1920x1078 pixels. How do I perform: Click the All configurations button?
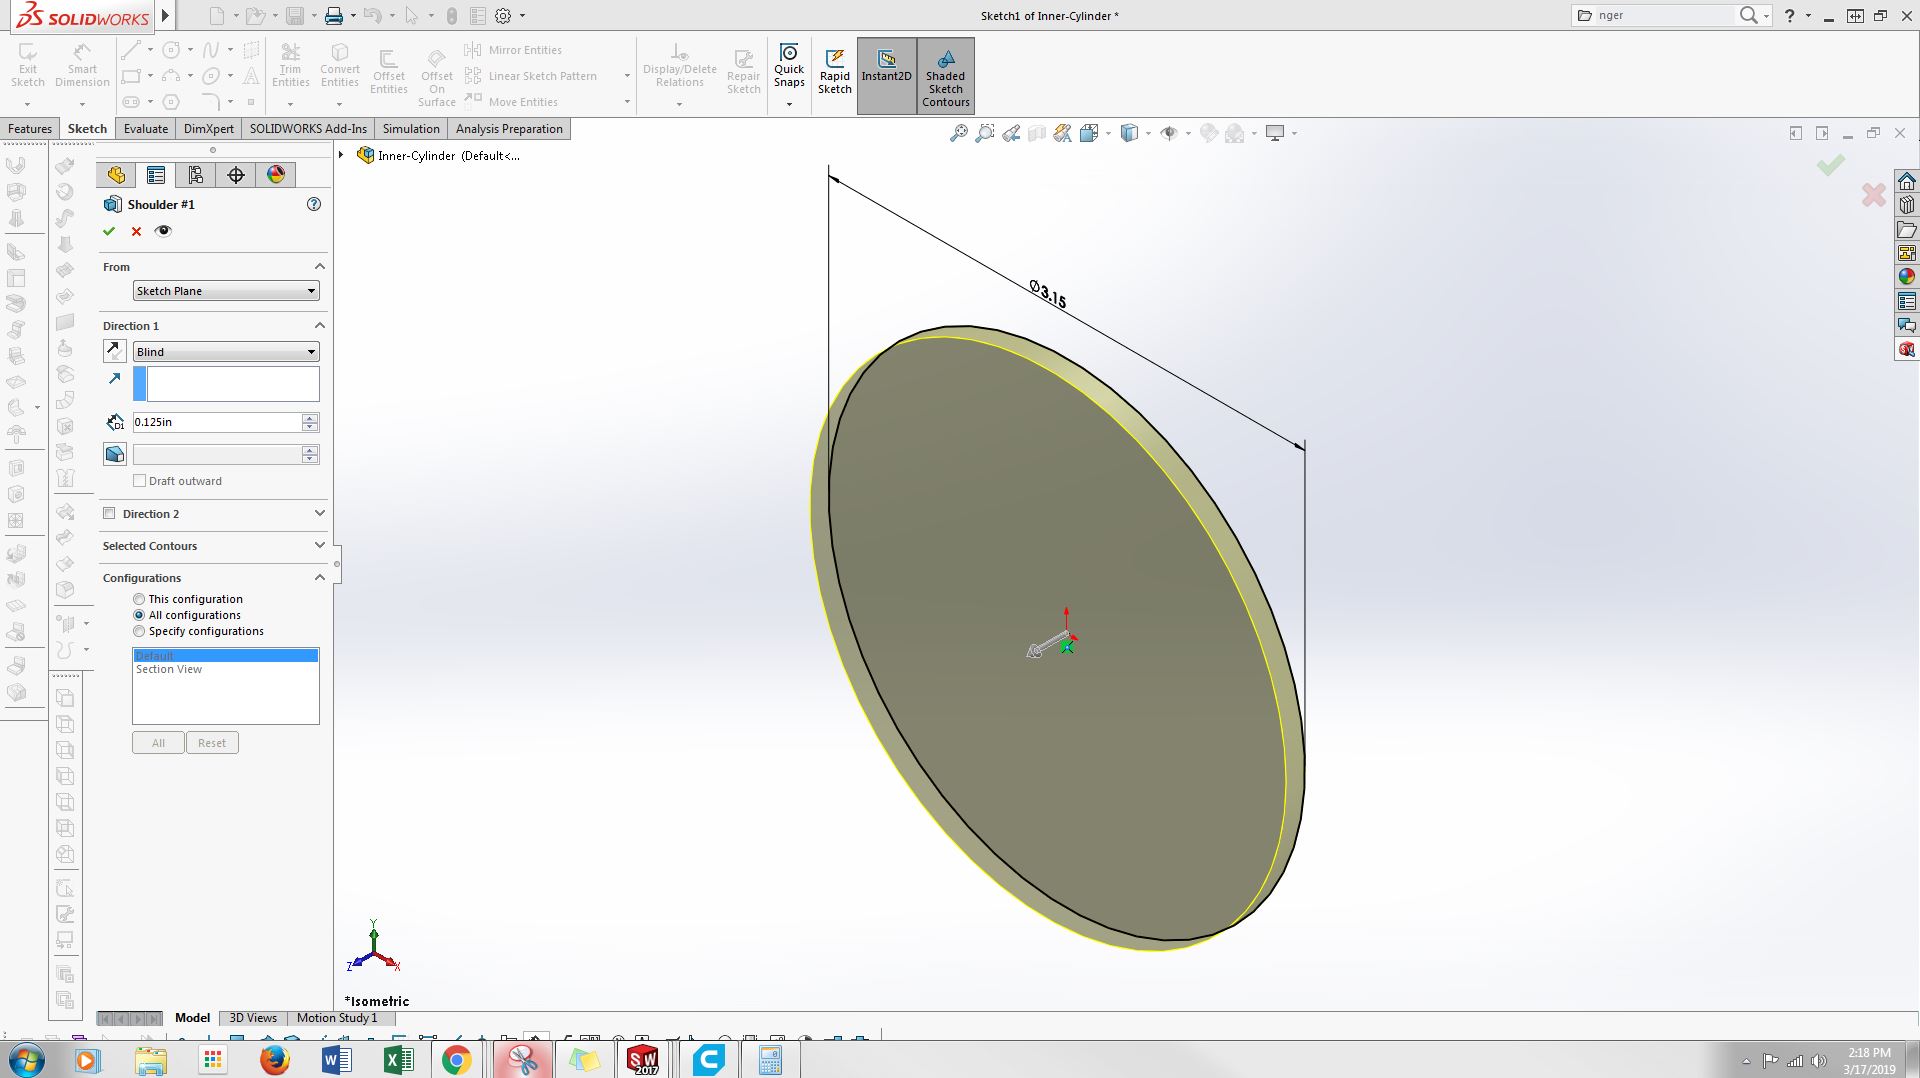158,743
